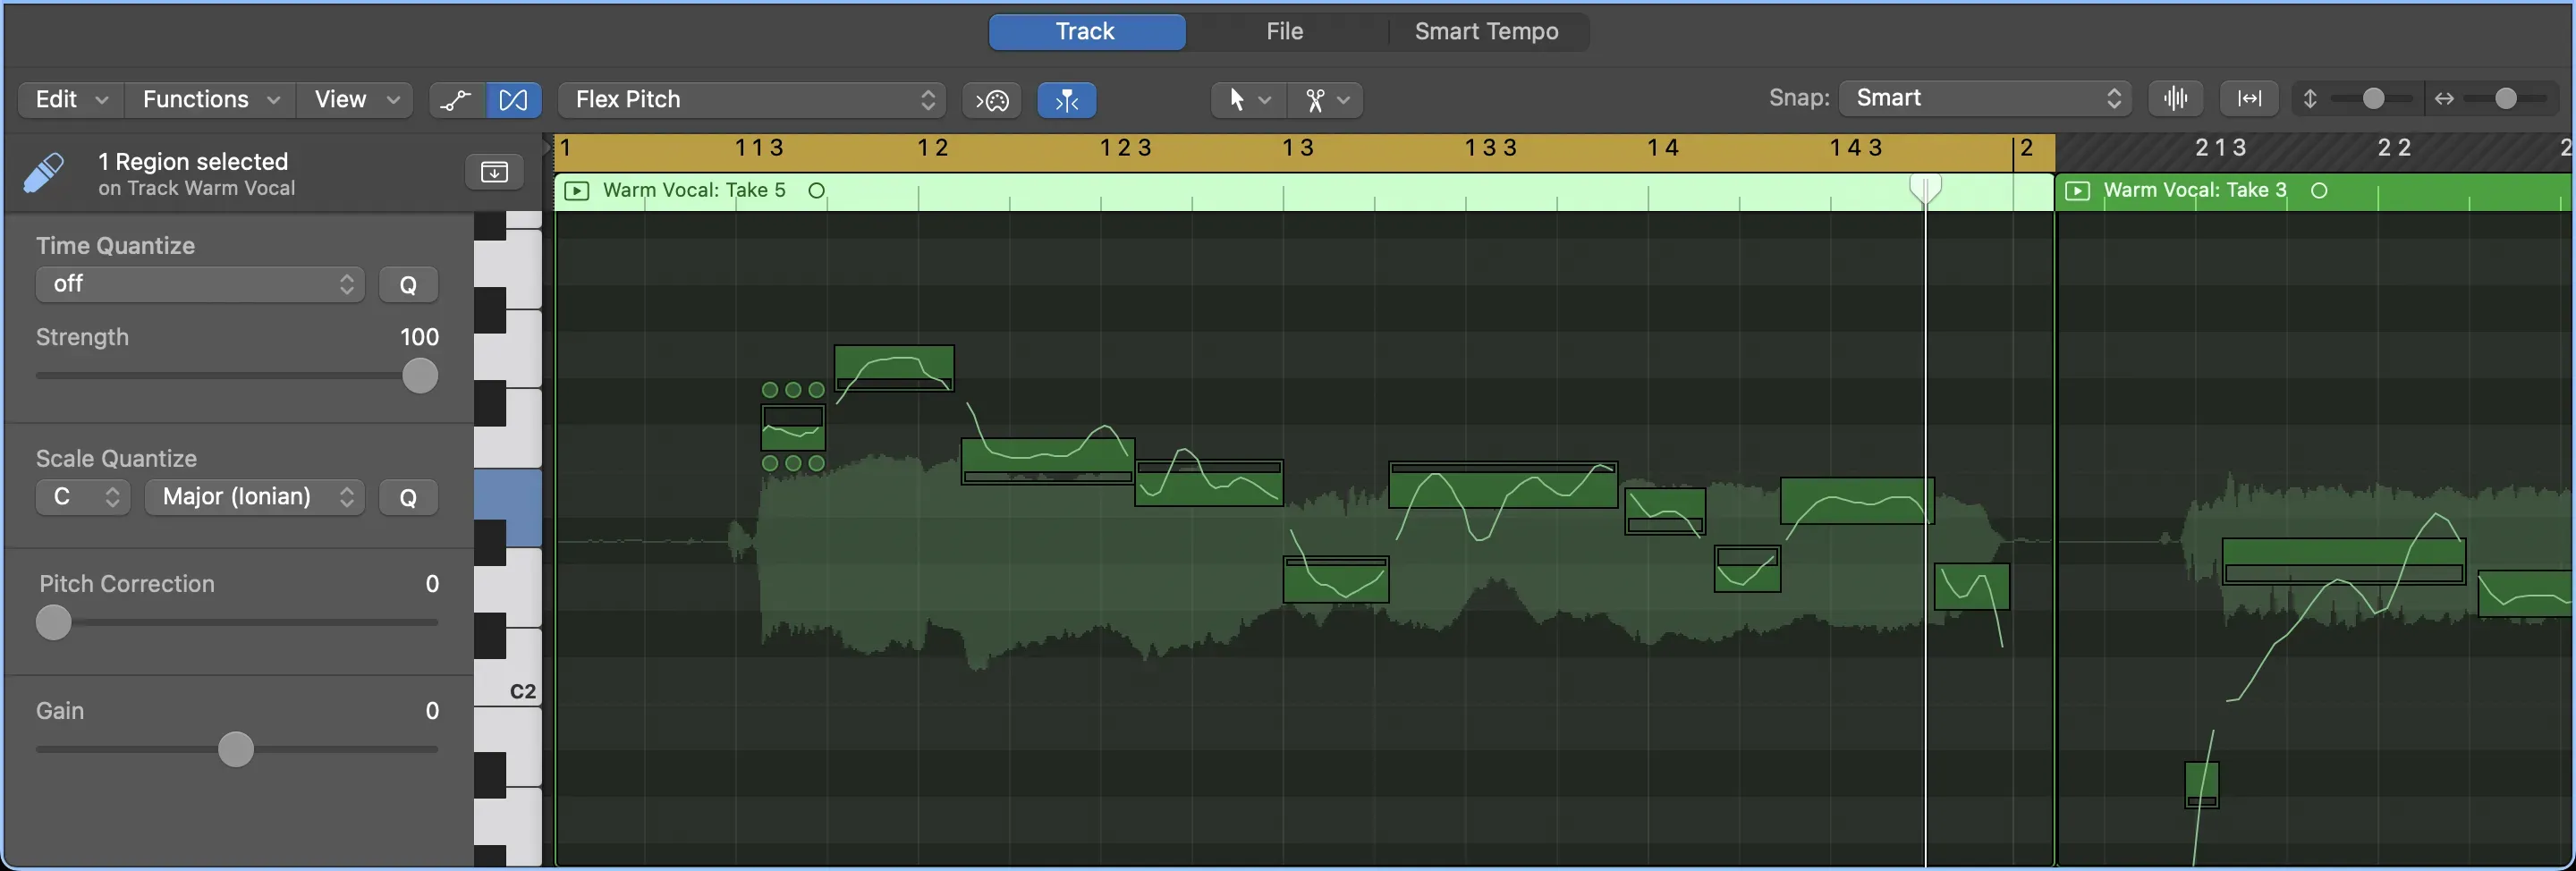Click loop circle on Warm Vocal: Take 5
The image size is (2576, 871).
(816, 190)
